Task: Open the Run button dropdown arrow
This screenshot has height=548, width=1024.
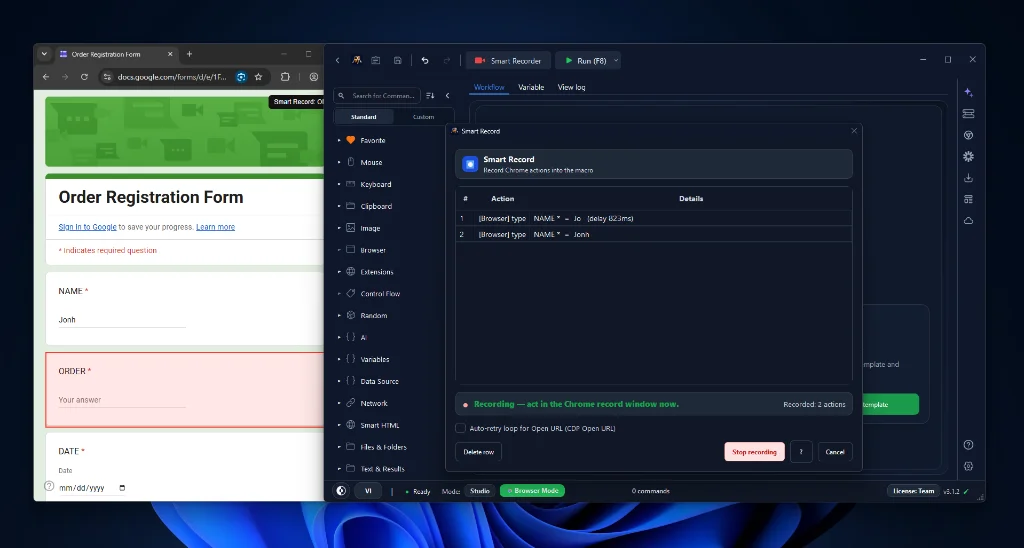Action: pos(616,61)
